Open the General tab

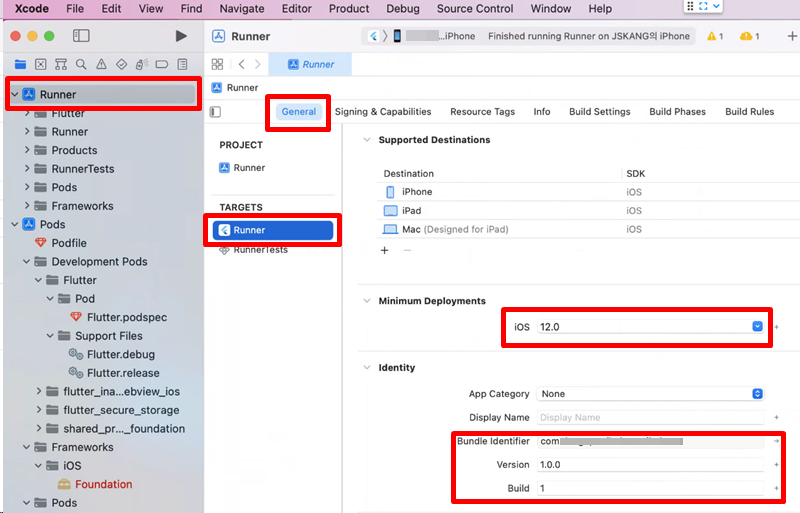point(298,112)
